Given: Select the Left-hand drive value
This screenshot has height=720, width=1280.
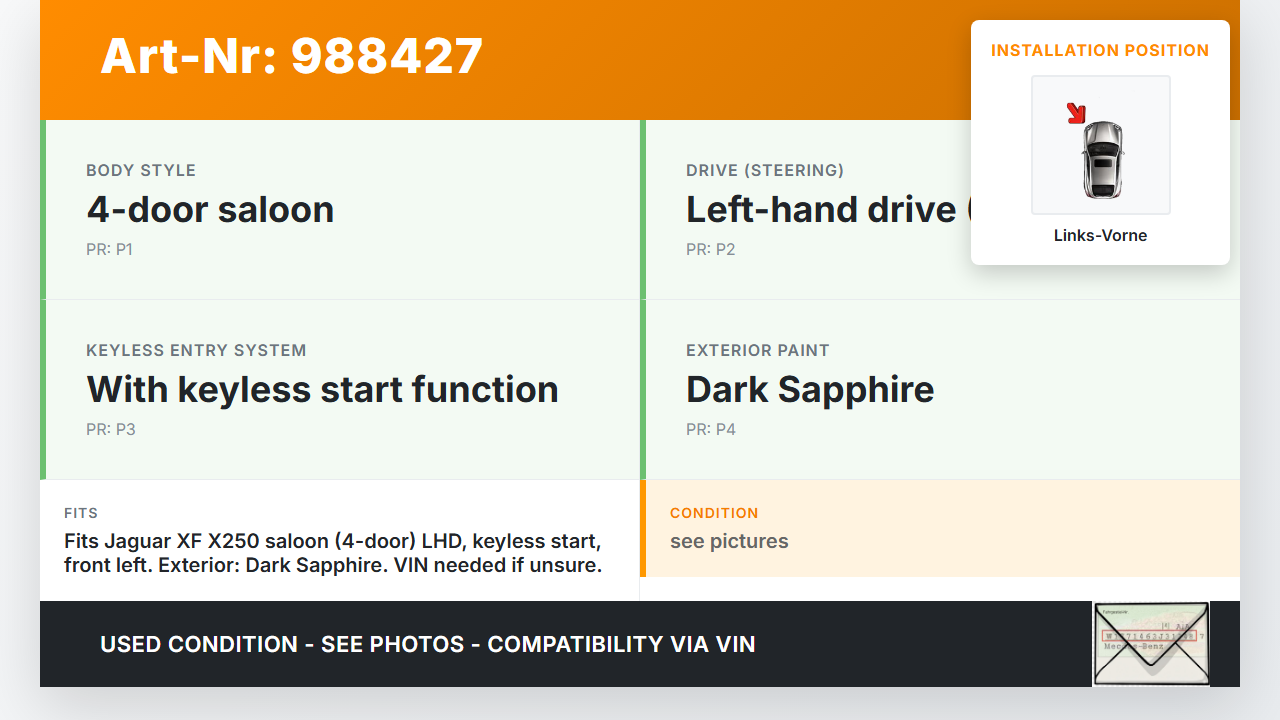Looking at the screenshot, I should pos(822,210).
